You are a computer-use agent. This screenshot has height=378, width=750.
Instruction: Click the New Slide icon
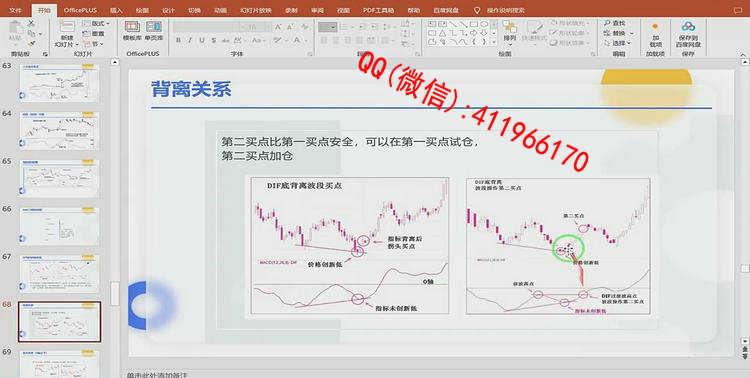[x=67, y=33]
